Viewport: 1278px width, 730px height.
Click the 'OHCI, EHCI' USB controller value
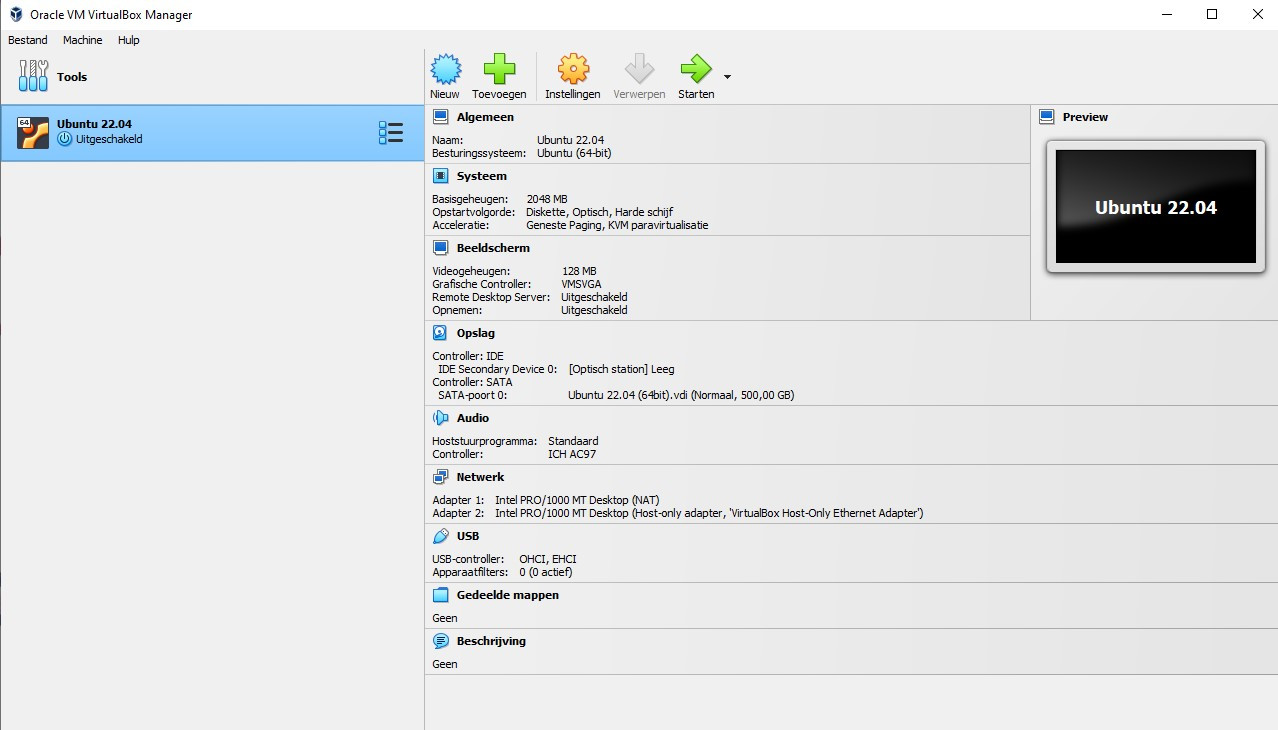pos(548,559)
